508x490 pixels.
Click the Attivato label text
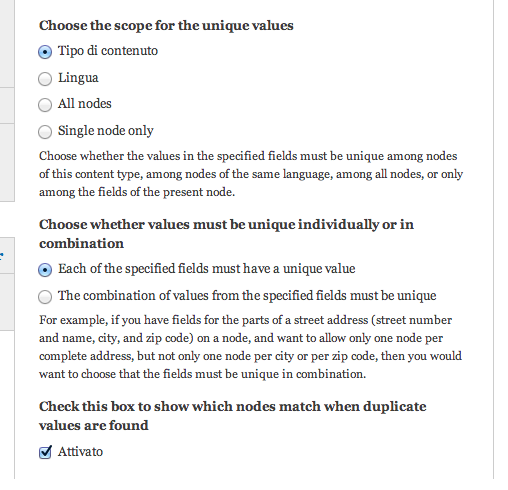(80, 452)
